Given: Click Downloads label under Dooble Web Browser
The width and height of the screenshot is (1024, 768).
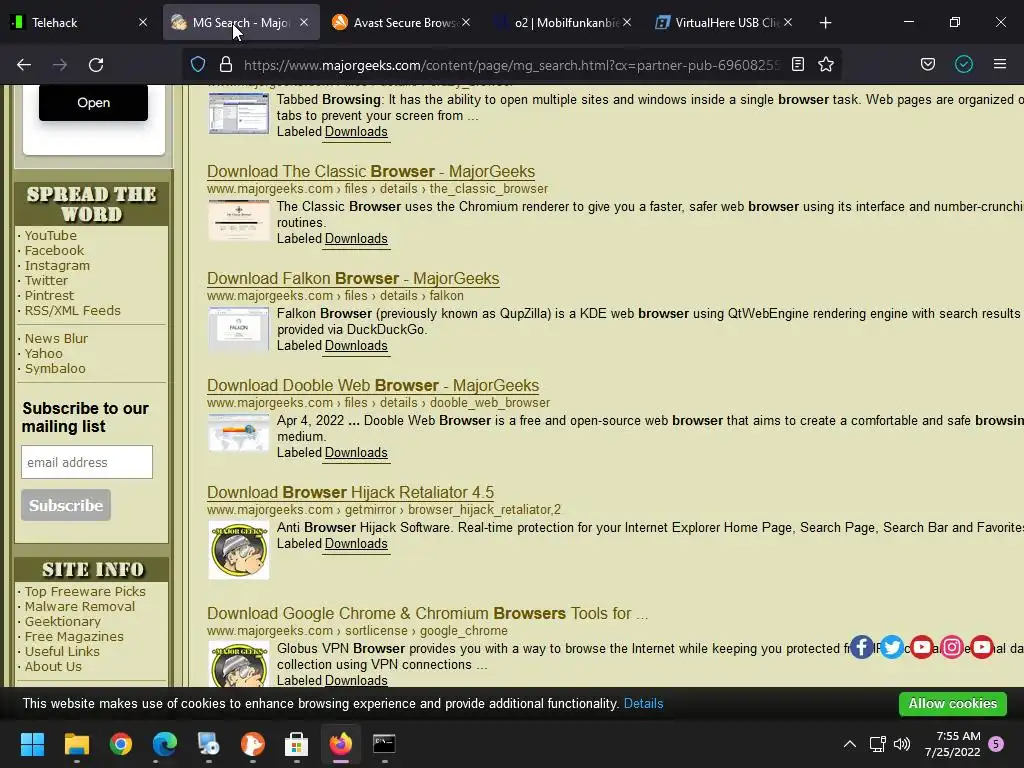Looking at the screenshot, I should [356, 453].
